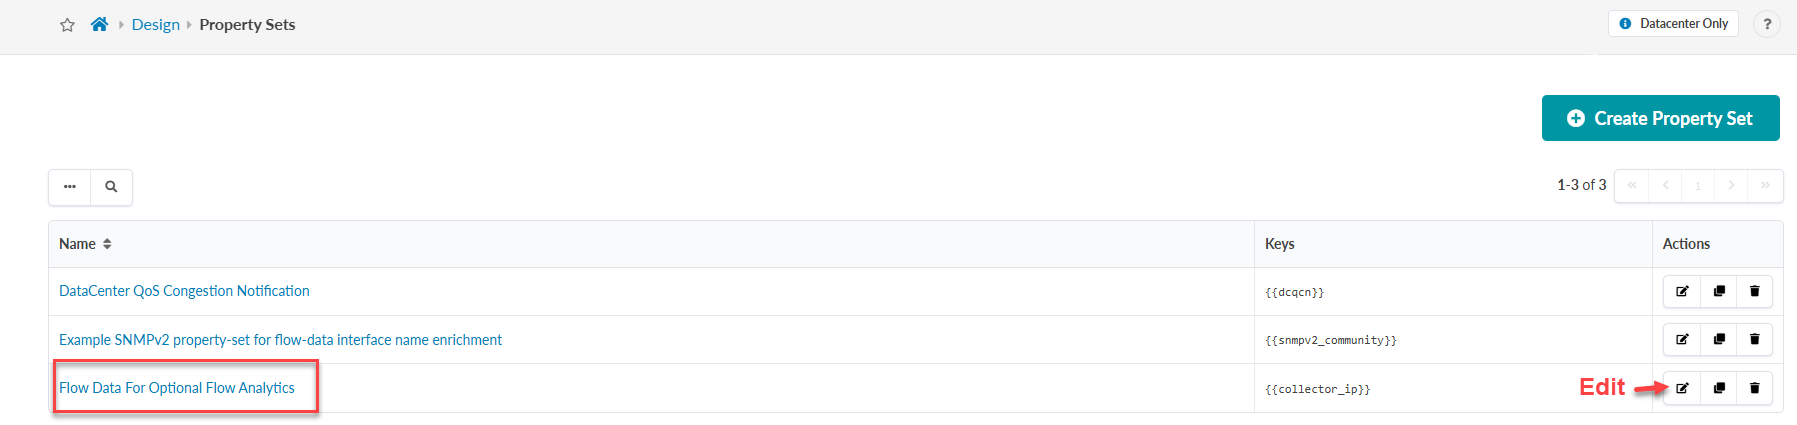This screenshot has width=1797, height=425.
Task: Clone the DataCenter QoS Congestion Notification set
Action: [1719, 291]
